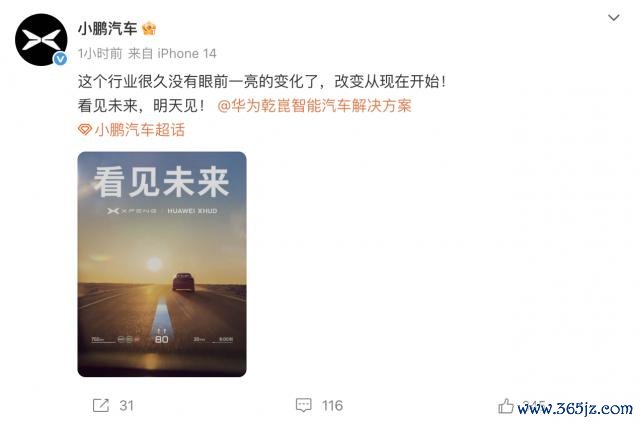Open the 看见未来 poster image
Viewport: 640px width, 424px height.
pyautogui.click(x=162, y=264)
